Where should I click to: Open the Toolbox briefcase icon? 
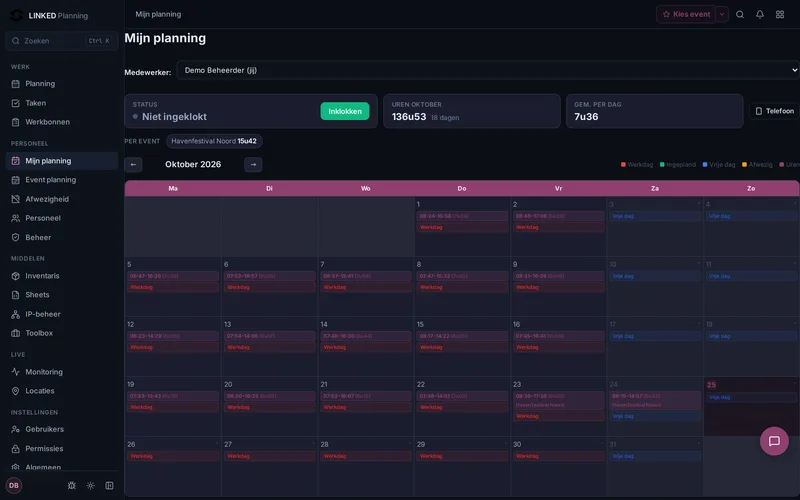point(16,333)
